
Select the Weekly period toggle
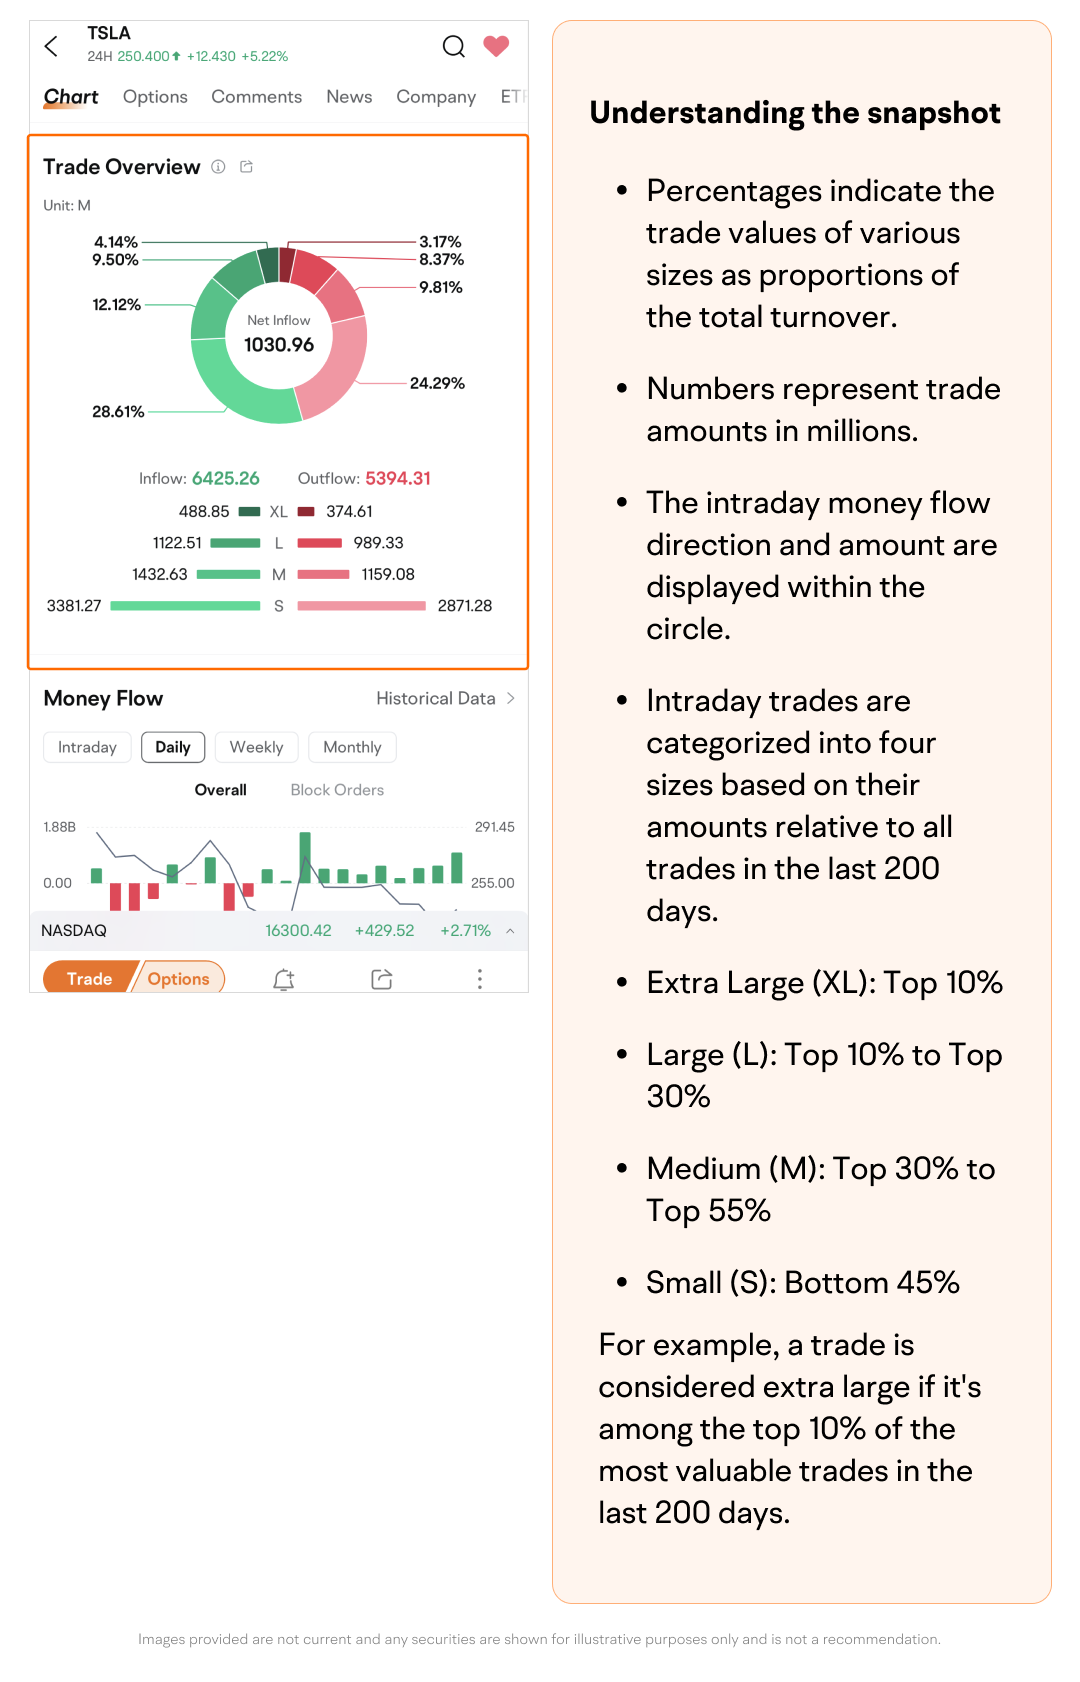pos(256,747)
